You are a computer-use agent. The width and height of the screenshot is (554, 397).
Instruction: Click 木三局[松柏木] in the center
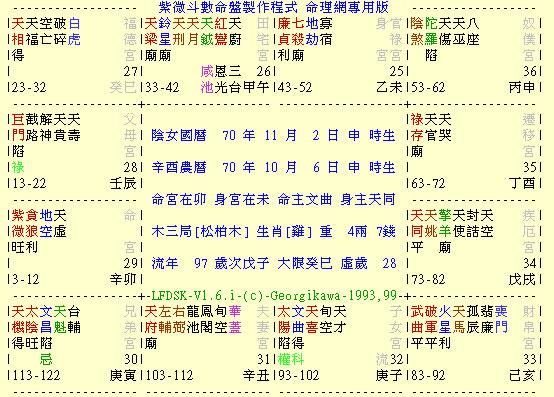[x=200, y=232]
